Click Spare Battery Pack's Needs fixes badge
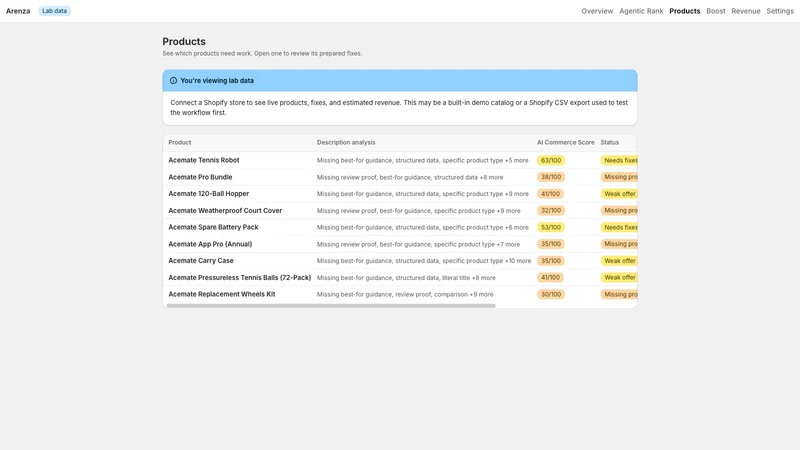 (619, 227)
